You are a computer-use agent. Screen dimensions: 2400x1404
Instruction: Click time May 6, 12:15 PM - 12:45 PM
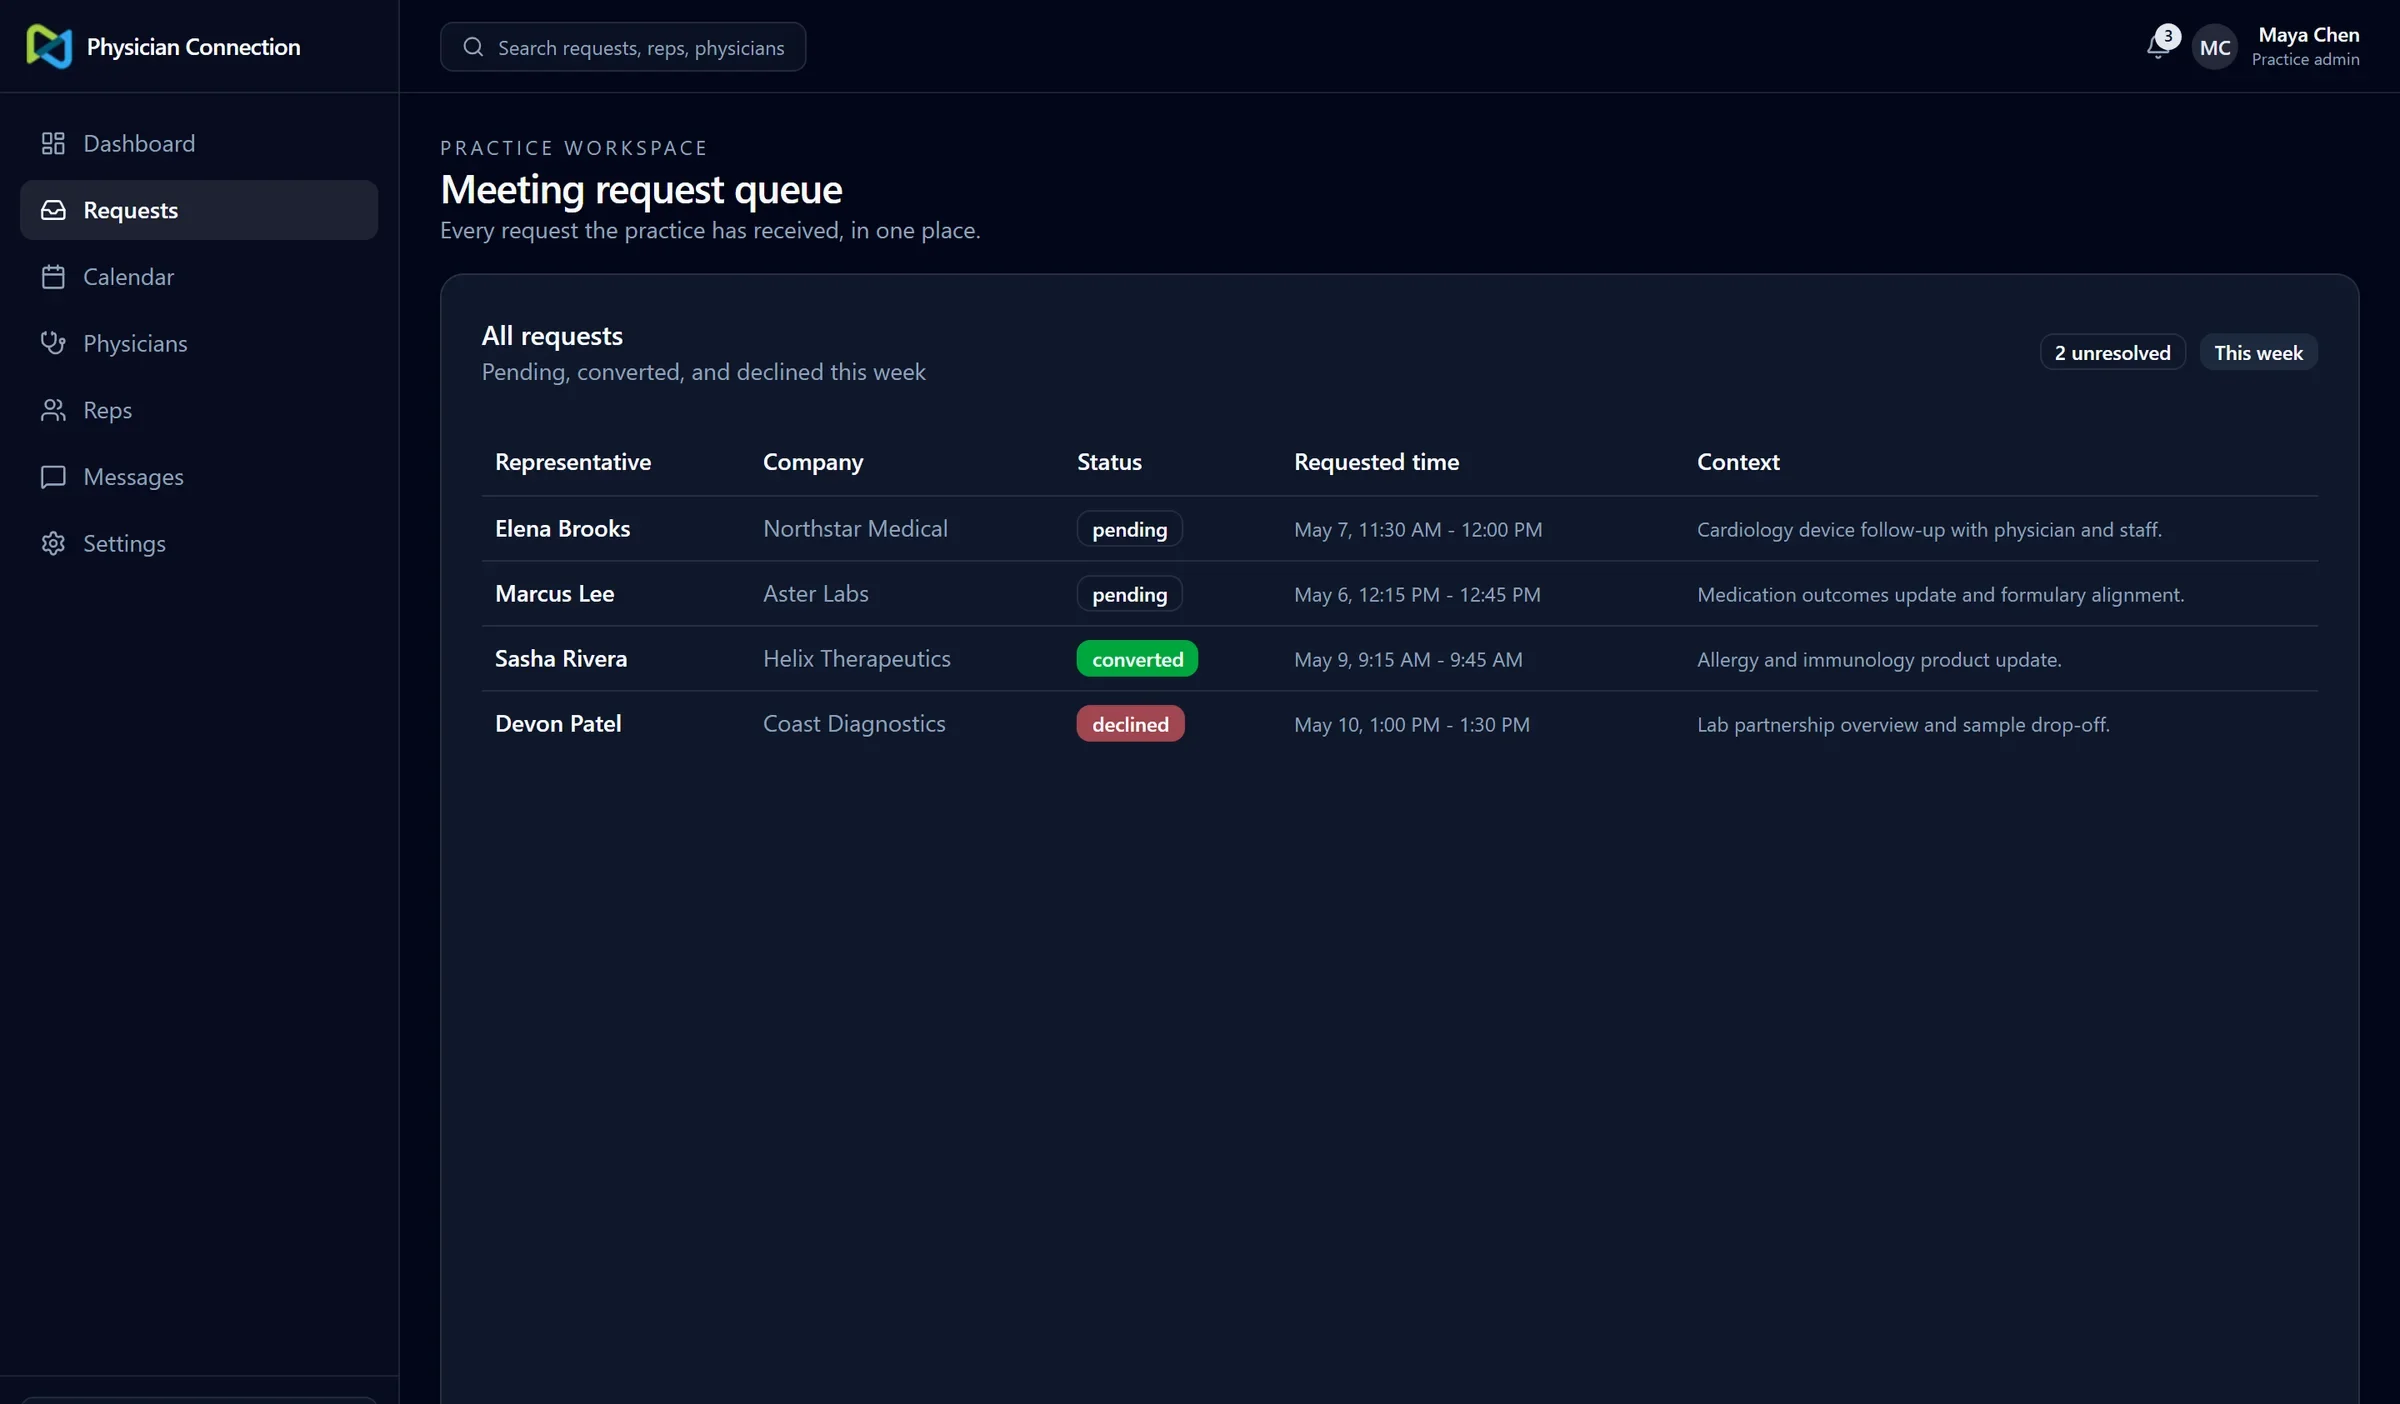[x=1417, y=595]
